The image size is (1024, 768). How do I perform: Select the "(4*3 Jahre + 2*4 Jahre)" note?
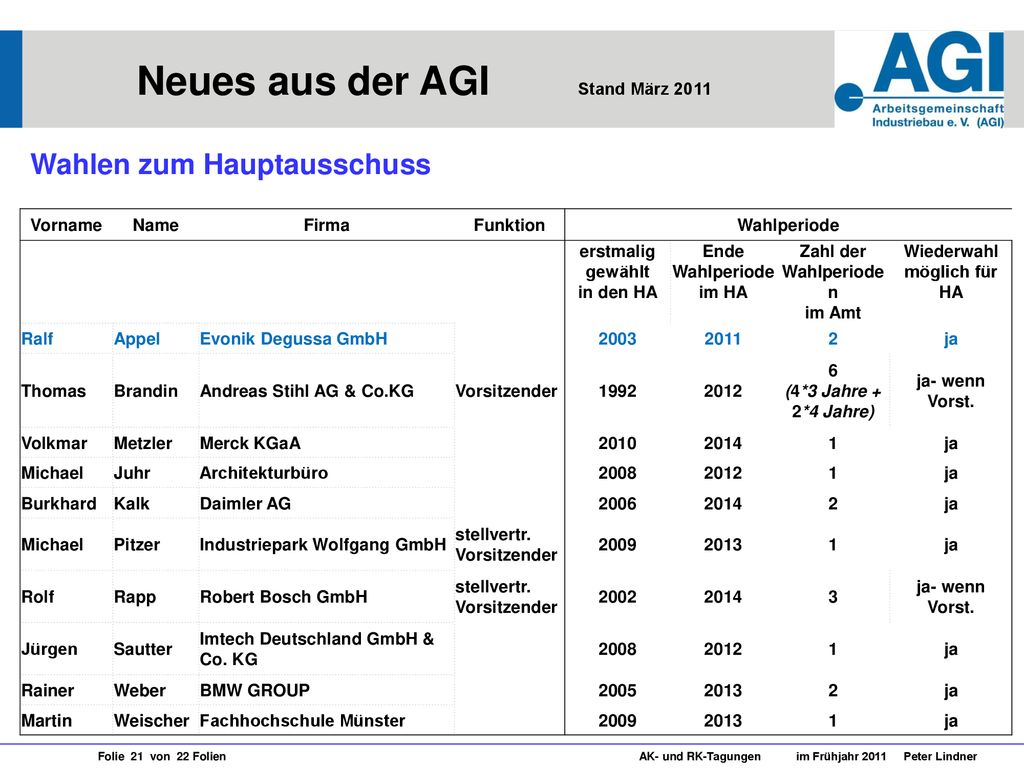[833, 402]
